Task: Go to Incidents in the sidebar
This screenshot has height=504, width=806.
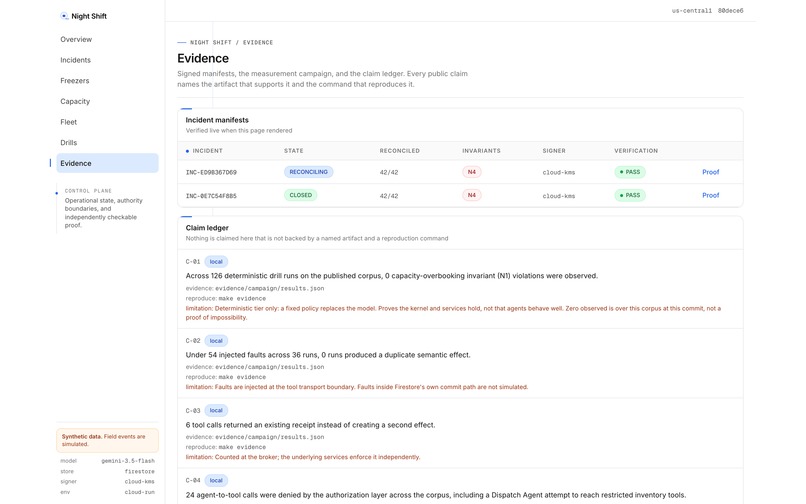Action: point(76,60)
